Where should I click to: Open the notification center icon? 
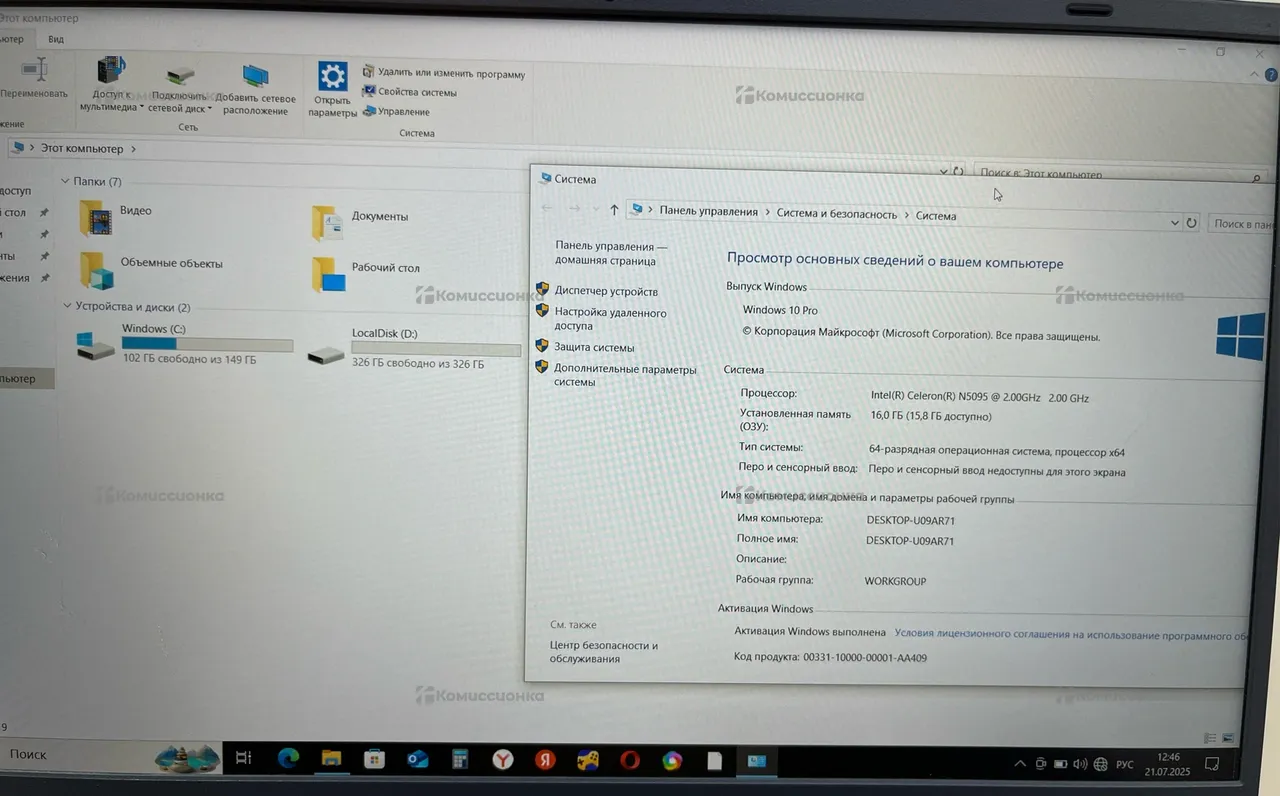click(1211, 765)
